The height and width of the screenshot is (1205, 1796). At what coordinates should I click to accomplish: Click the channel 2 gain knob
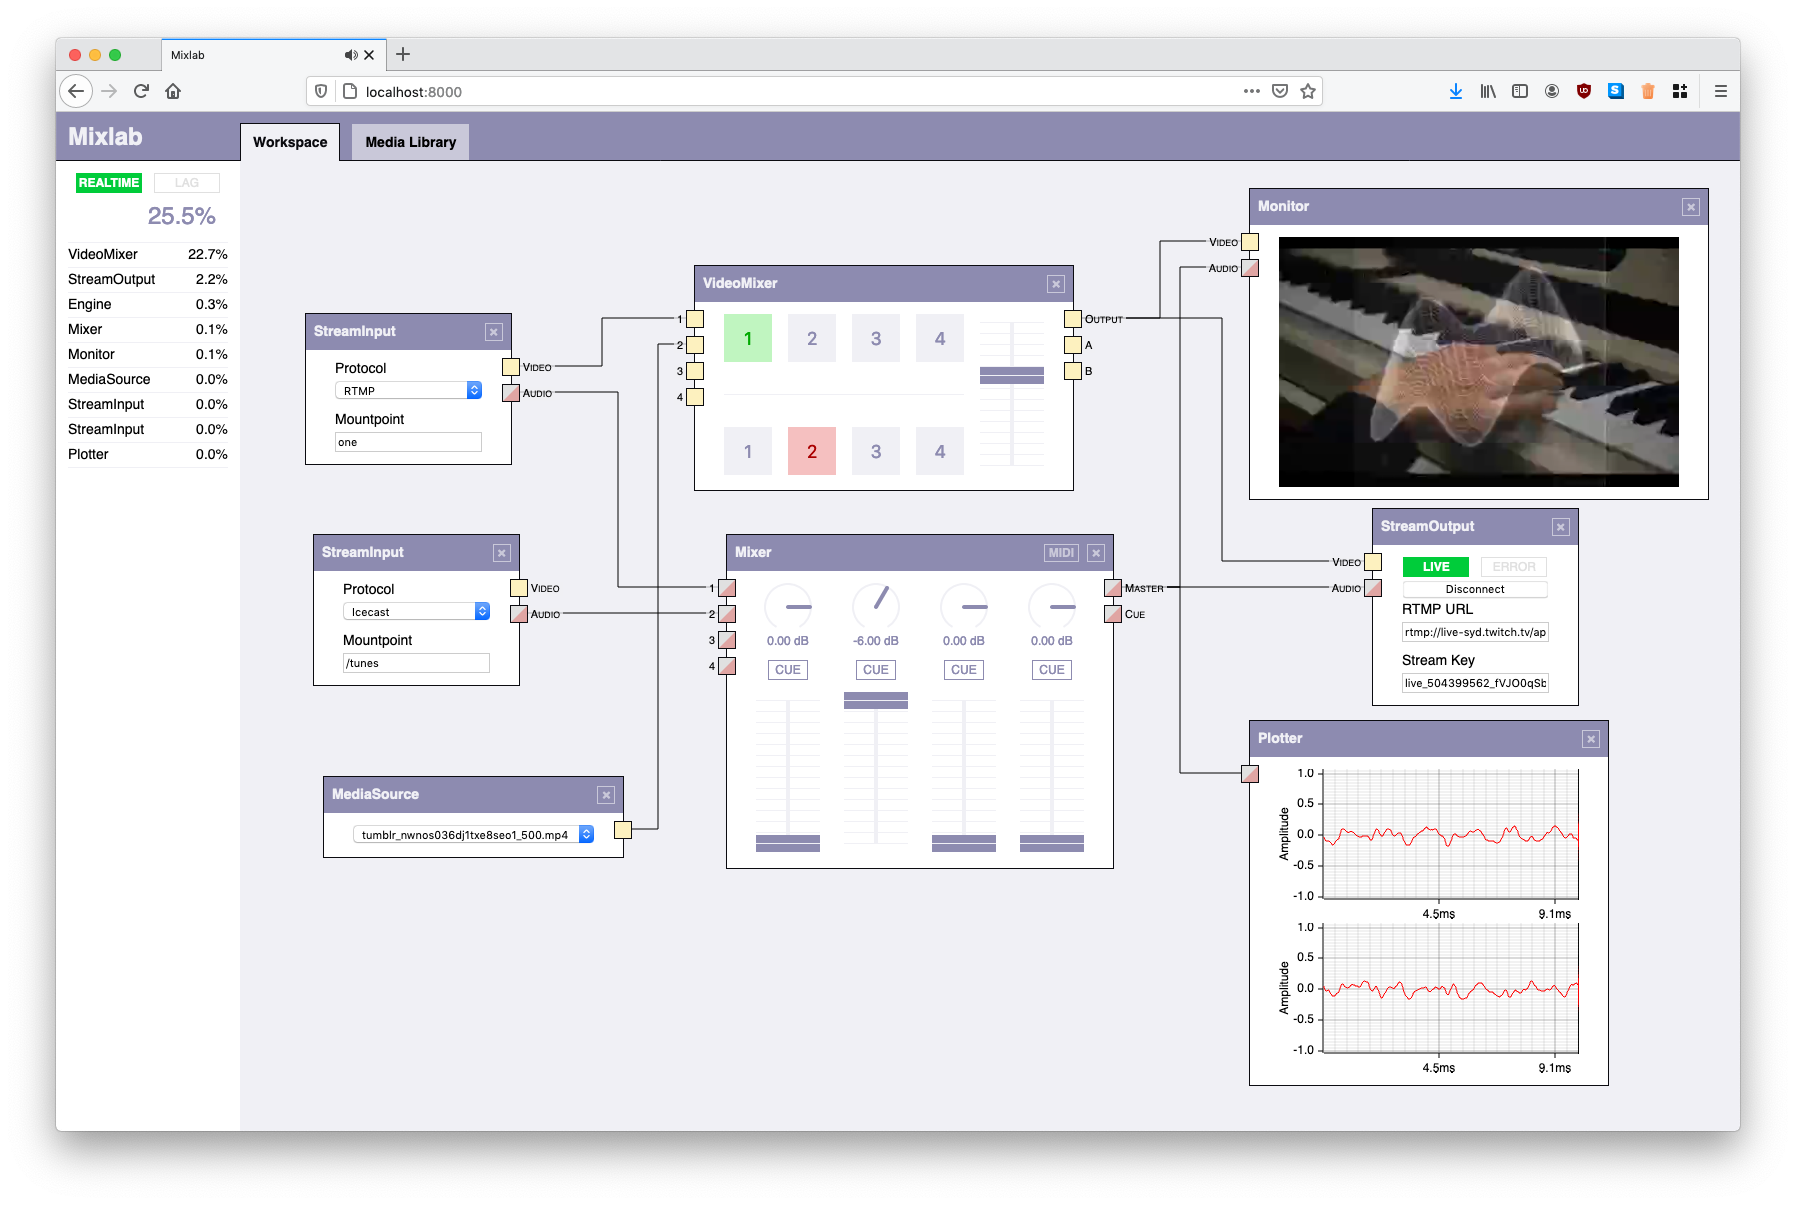876,606
